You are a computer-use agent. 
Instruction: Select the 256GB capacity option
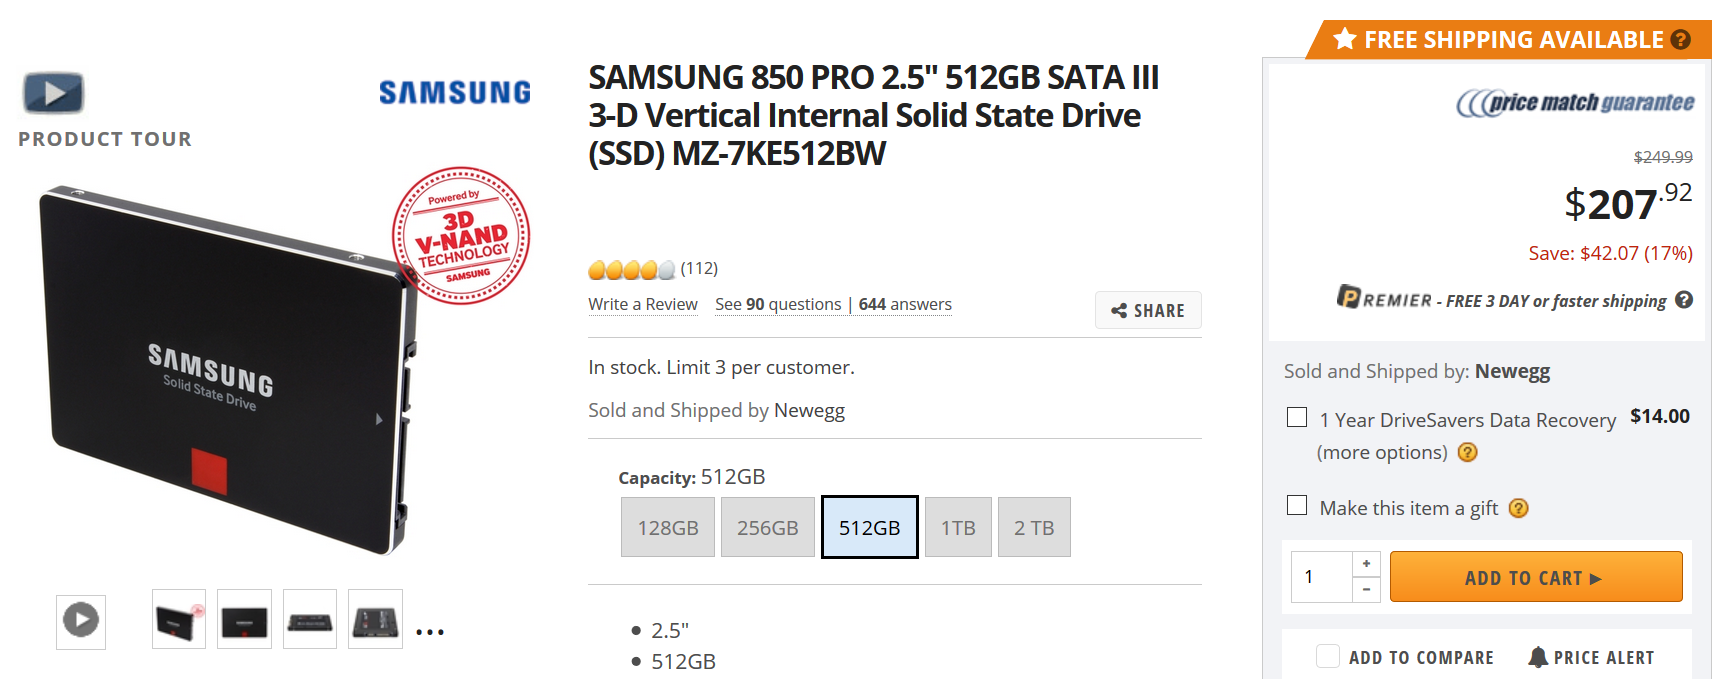click(x=768, y=528)
